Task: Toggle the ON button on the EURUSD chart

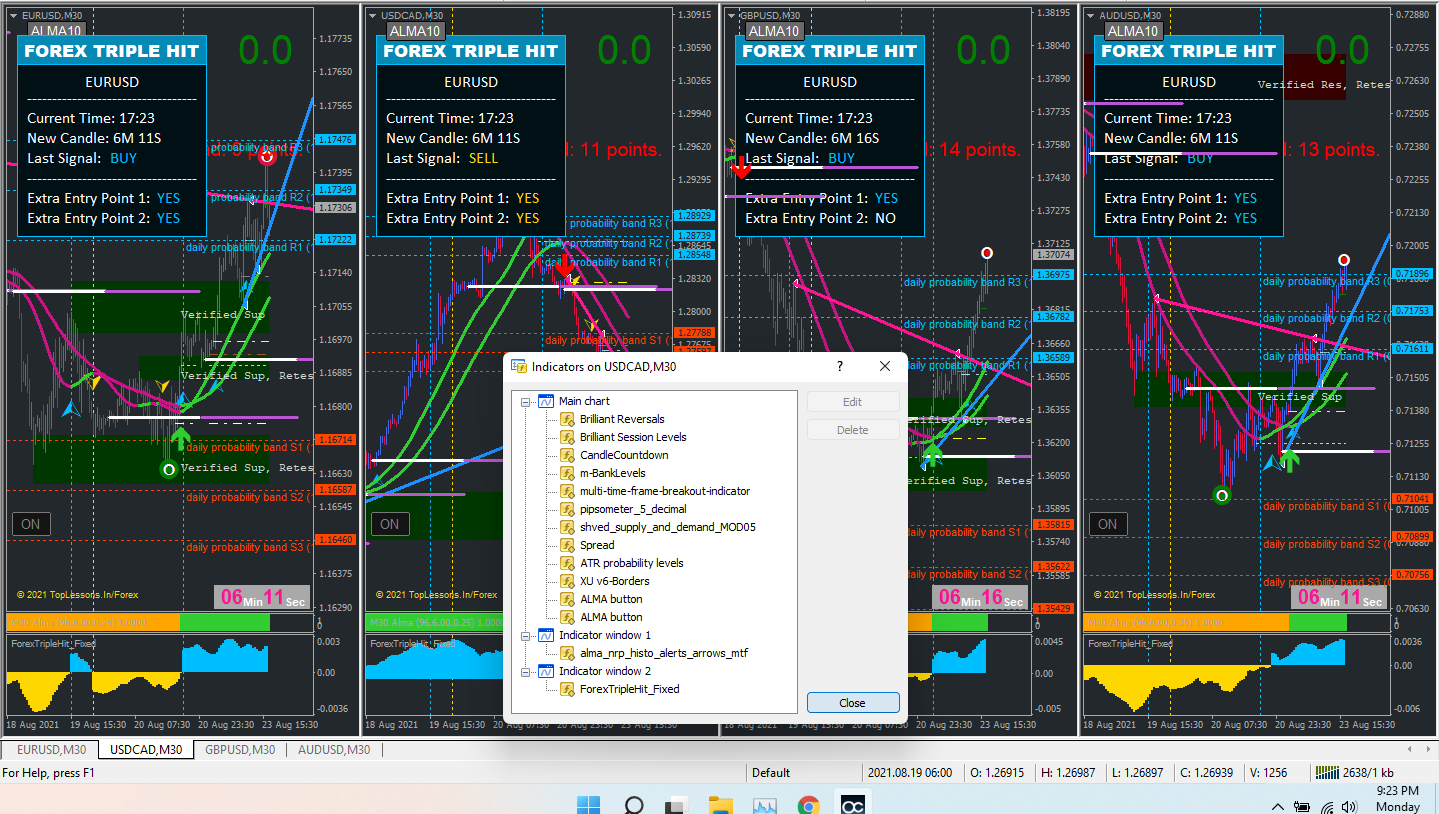Action: click(31, 524)
